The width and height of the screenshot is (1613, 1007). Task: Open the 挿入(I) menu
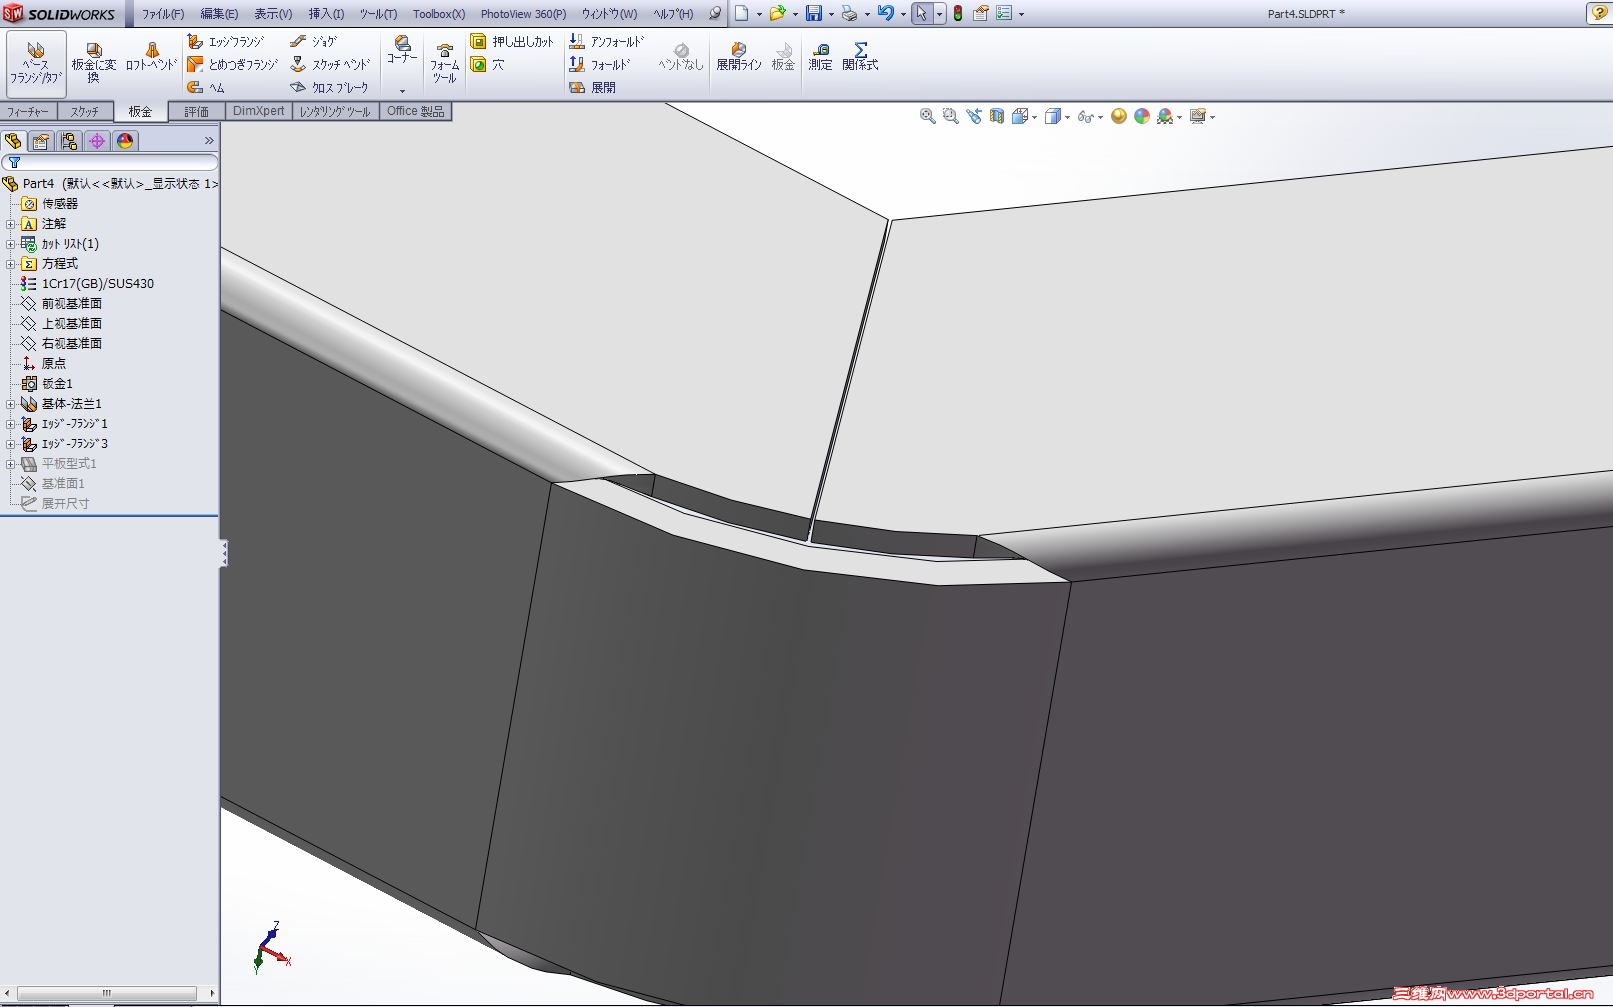click(326, 14)
